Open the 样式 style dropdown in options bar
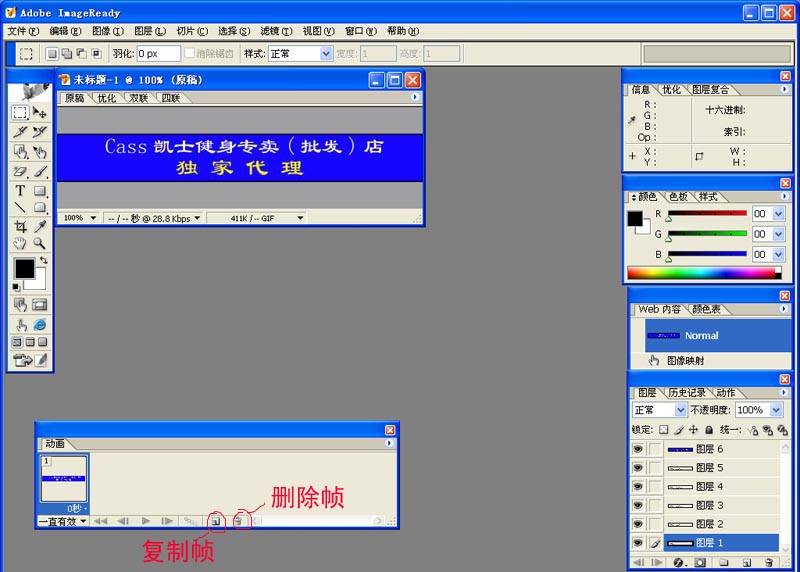 pyautogui.click(x=326, y=54)
